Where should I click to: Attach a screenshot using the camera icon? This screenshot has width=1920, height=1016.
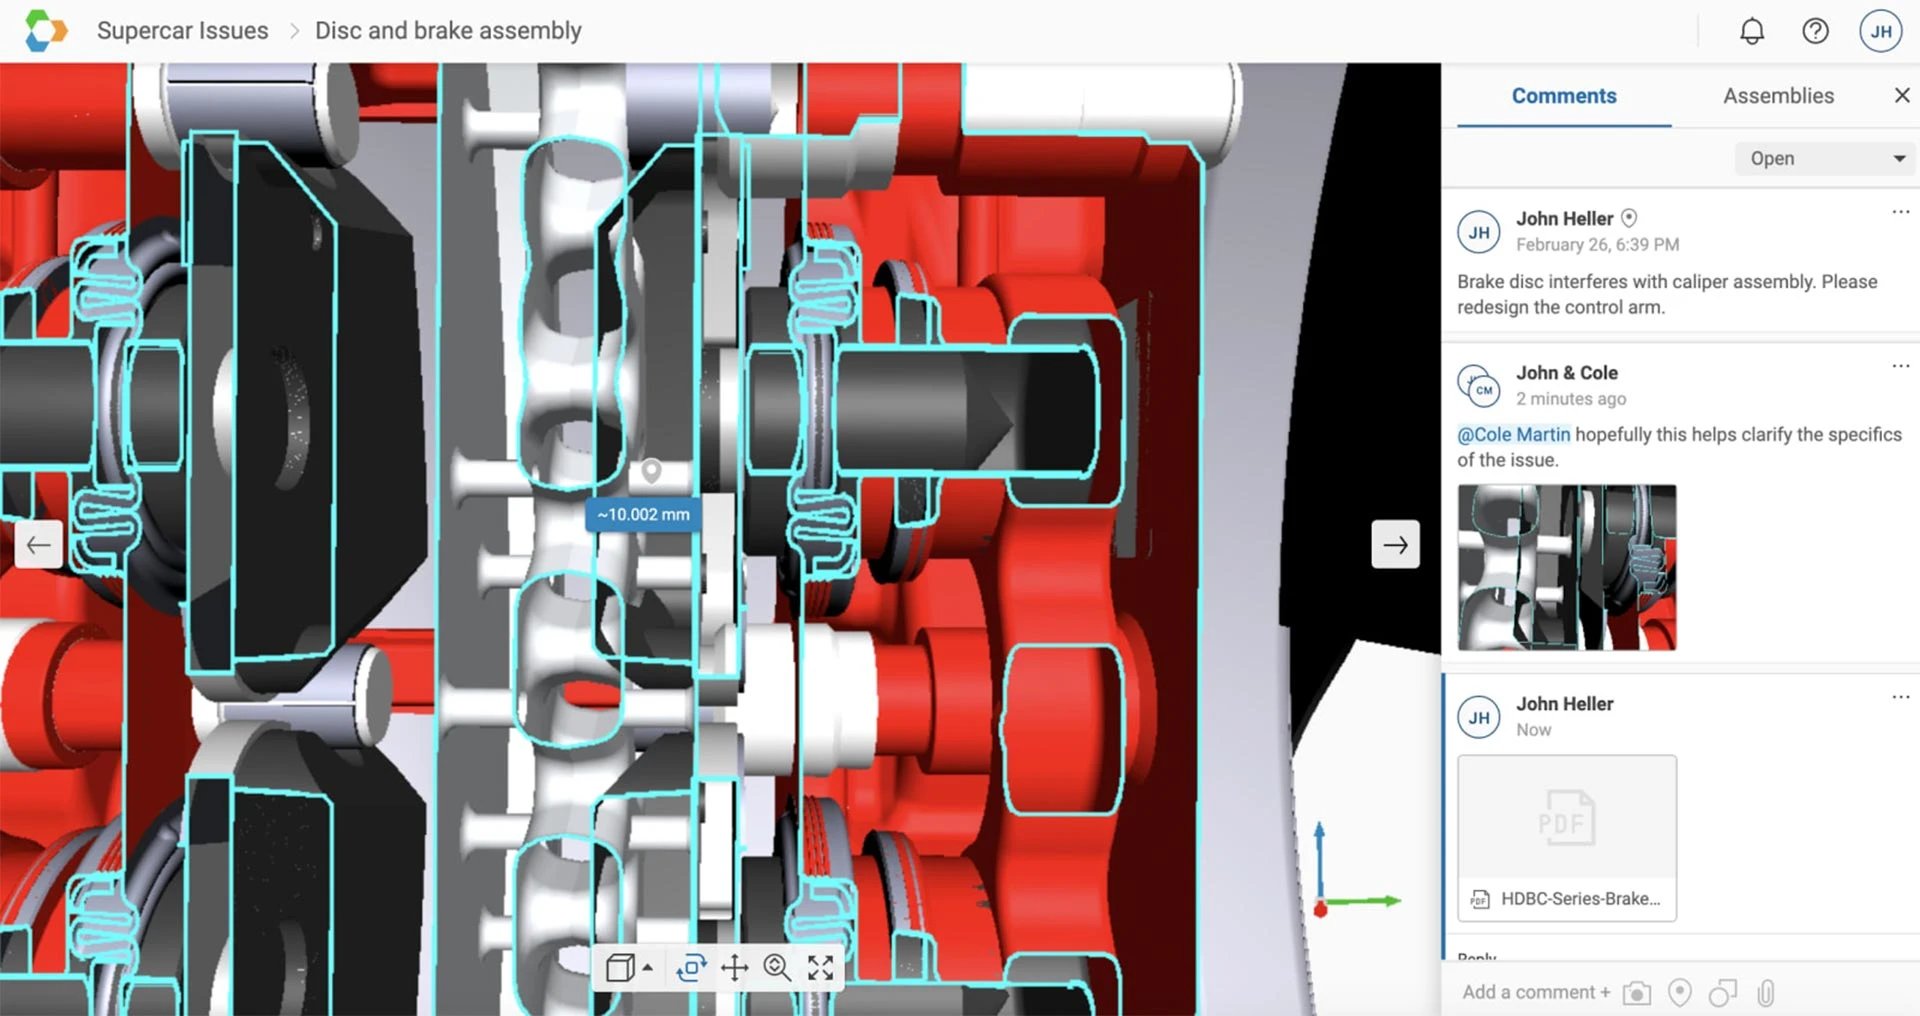(x=1637, y=992)
